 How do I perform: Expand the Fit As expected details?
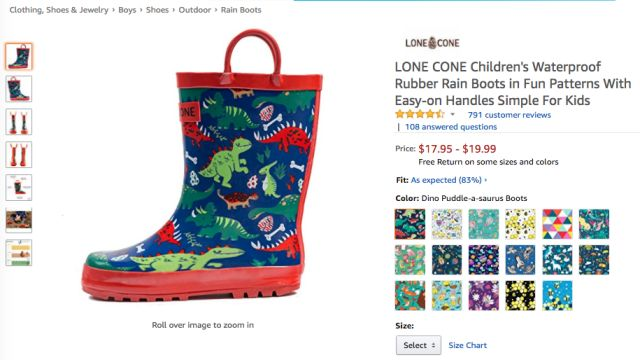(449, 180)
